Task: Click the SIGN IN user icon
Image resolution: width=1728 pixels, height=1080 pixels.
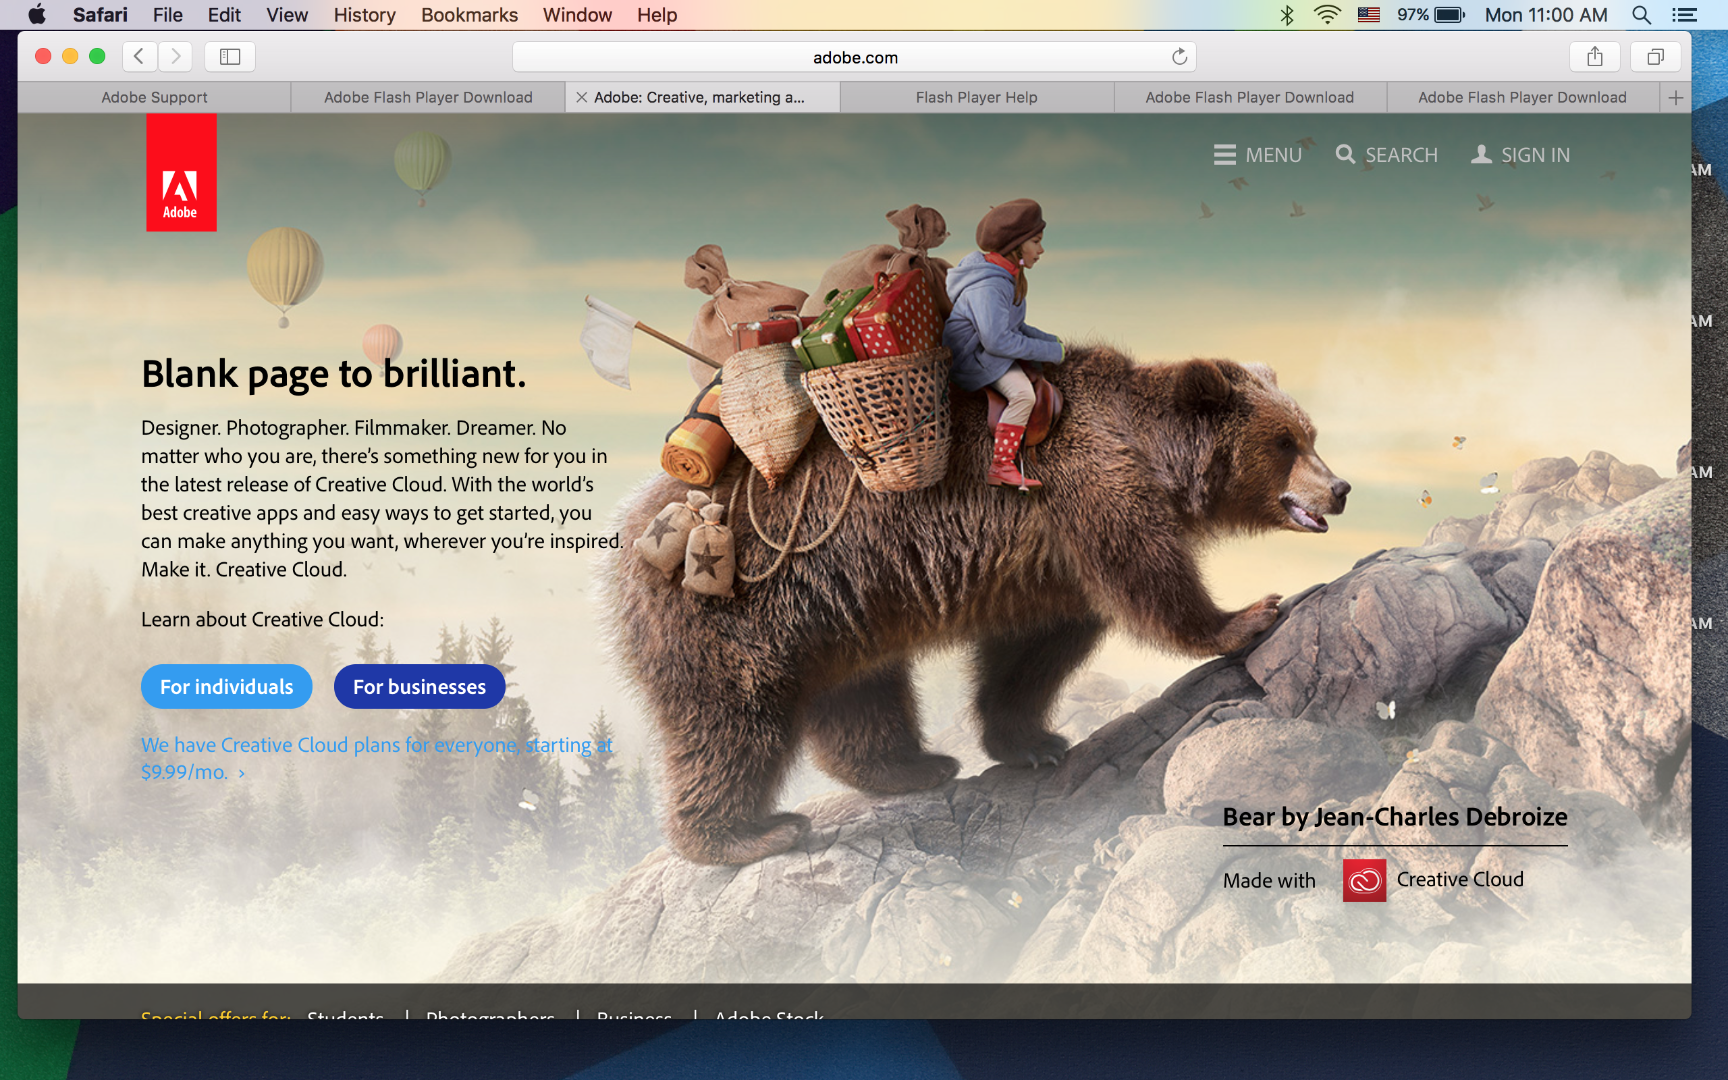Action: [x=1520, y=155]
